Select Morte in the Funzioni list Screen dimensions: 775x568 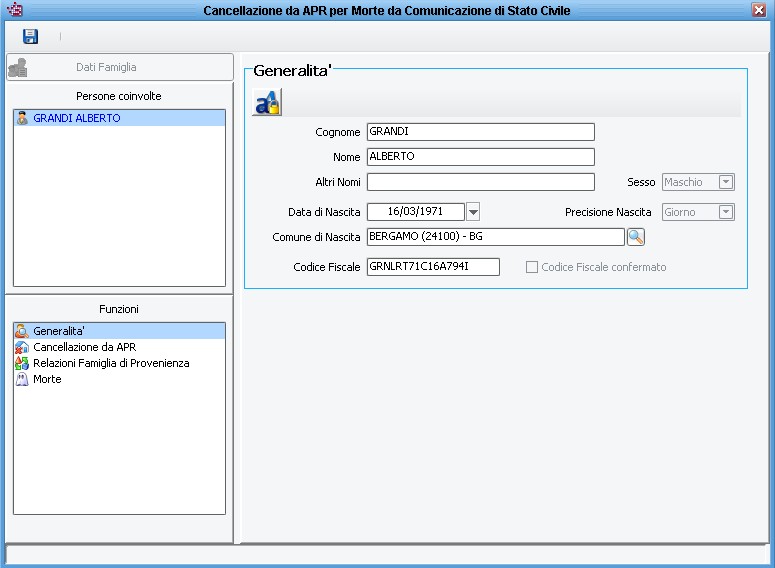47,380
